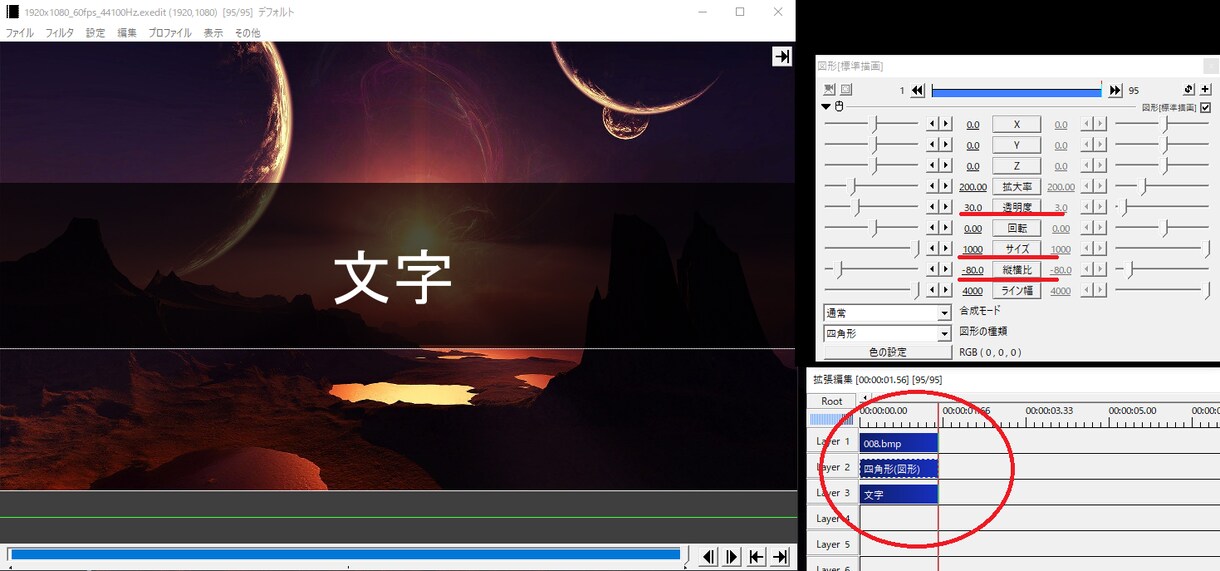
Task: Decrease 縦横比 with left arrow stepper
Action: pos(933,270)
